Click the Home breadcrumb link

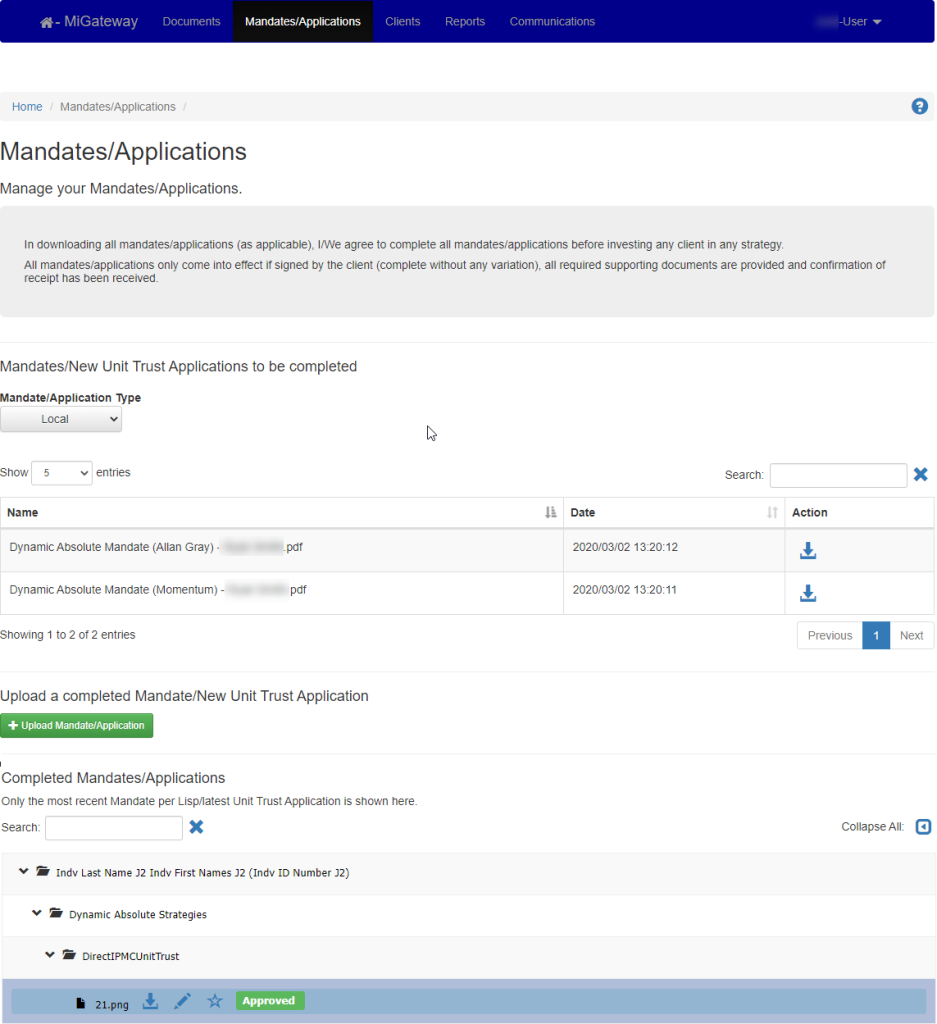point(27,106)
